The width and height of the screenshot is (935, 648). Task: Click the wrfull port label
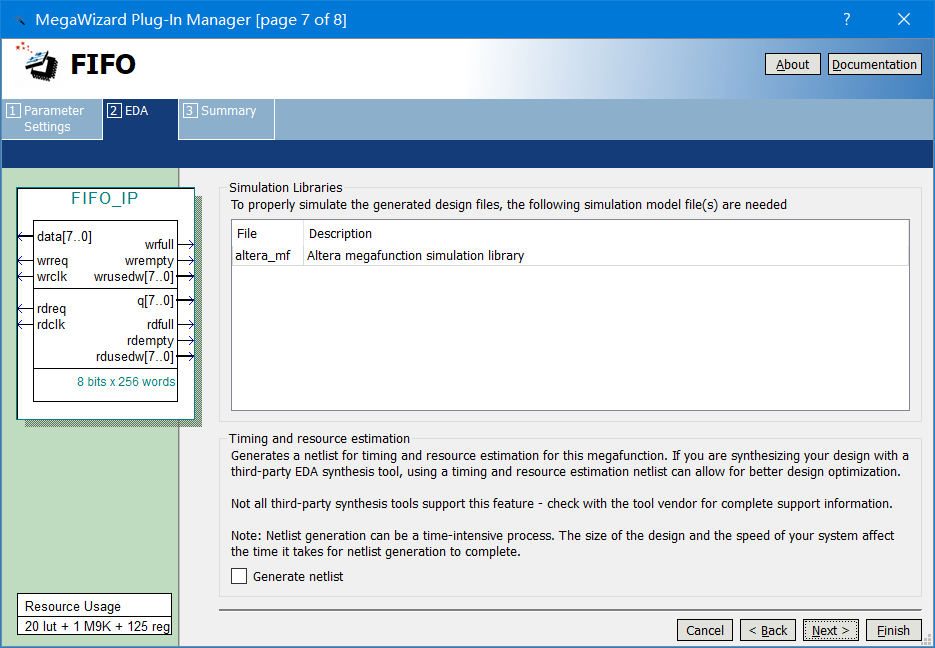pyautogui.click(x=159, y=244)
